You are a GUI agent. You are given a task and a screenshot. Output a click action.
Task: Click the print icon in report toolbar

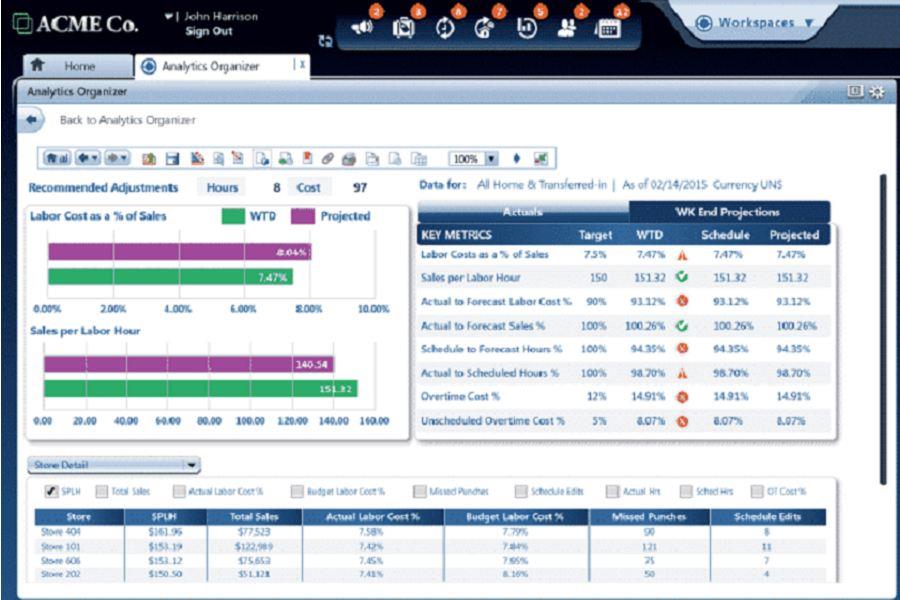tap(349, 159)
